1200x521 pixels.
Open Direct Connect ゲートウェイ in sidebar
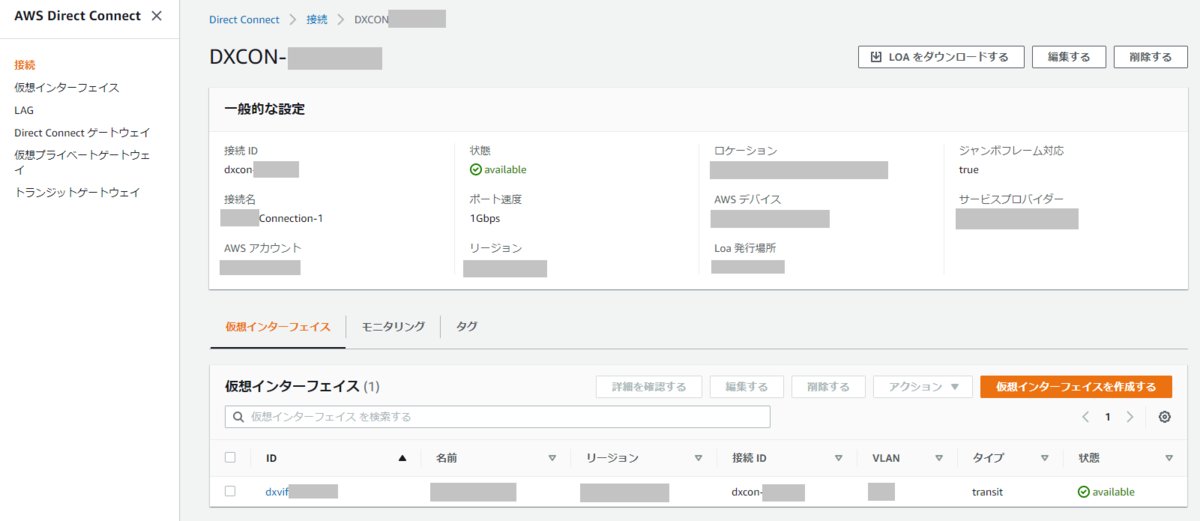(82, 132)
